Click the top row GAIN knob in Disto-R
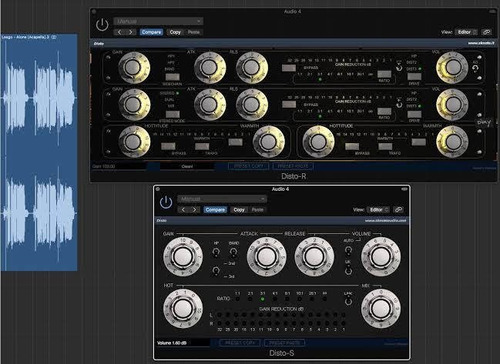Image resolution: width=500 pixels, height=364 pixels. click(134, 67)
